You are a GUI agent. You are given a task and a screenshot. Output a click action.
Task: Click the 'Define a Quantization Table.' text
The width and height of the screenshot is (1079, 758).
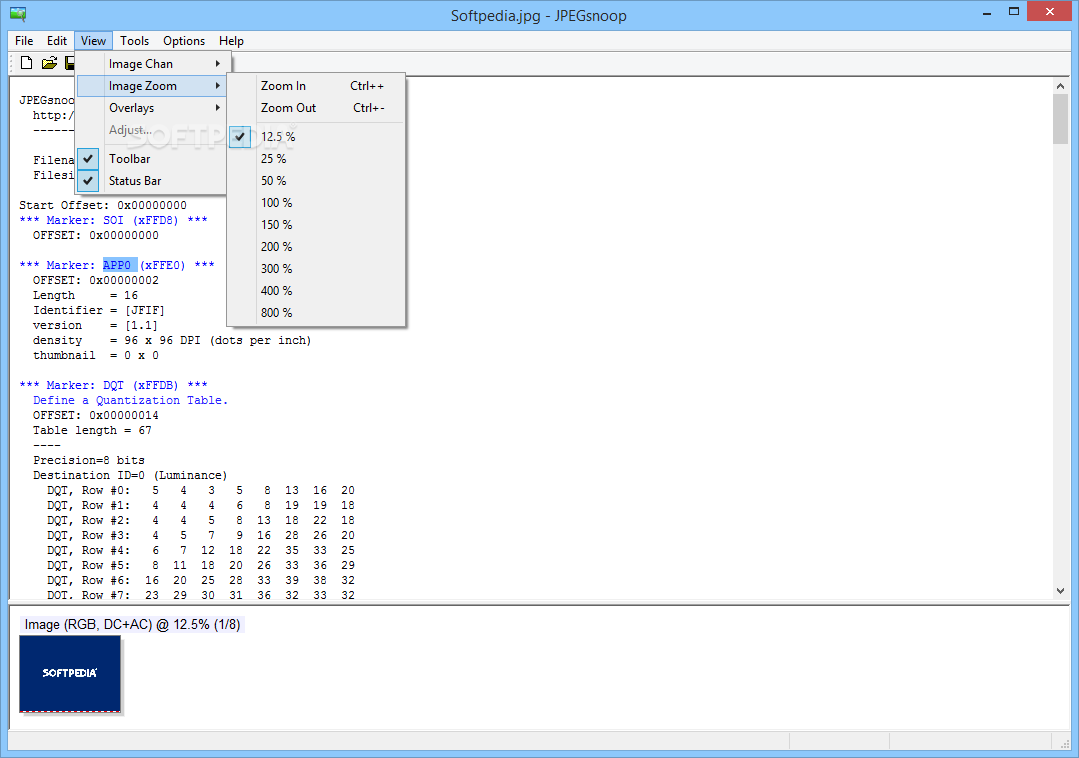[x=130, y=400]
